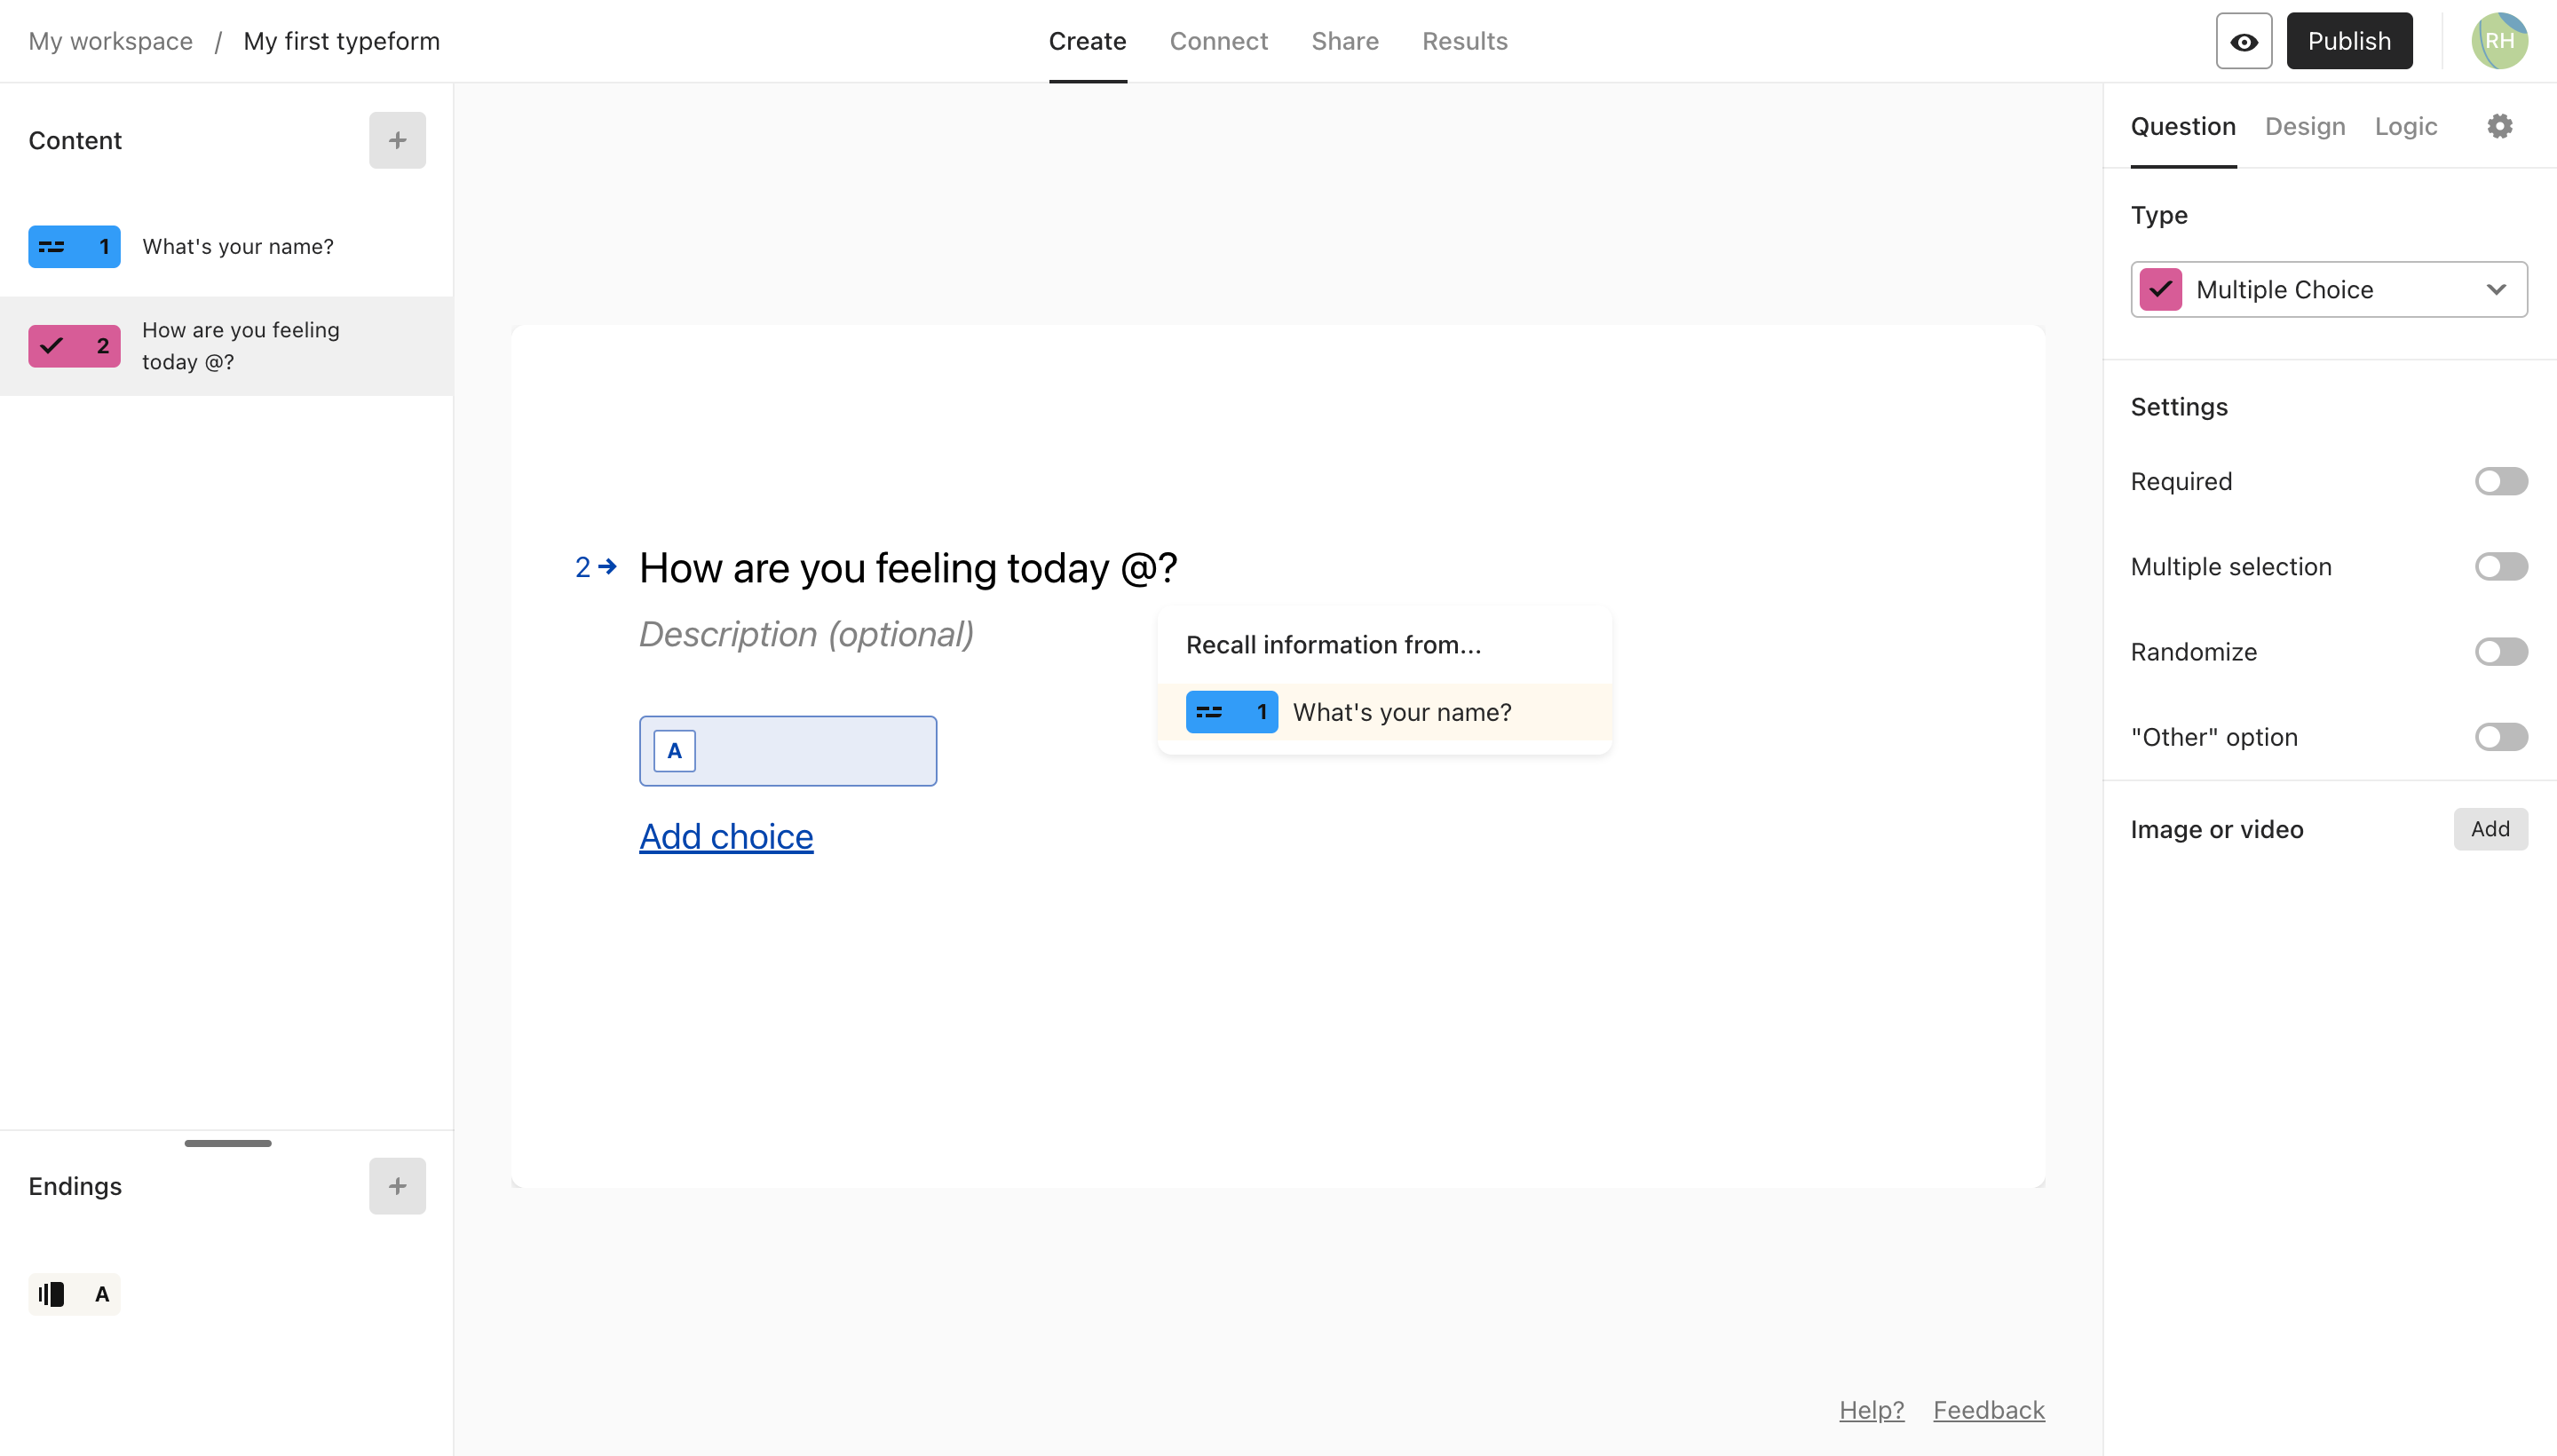Click the multiple choice checkmark icon on question 2
The image size is (2557, 1456).
coord(54,346)
